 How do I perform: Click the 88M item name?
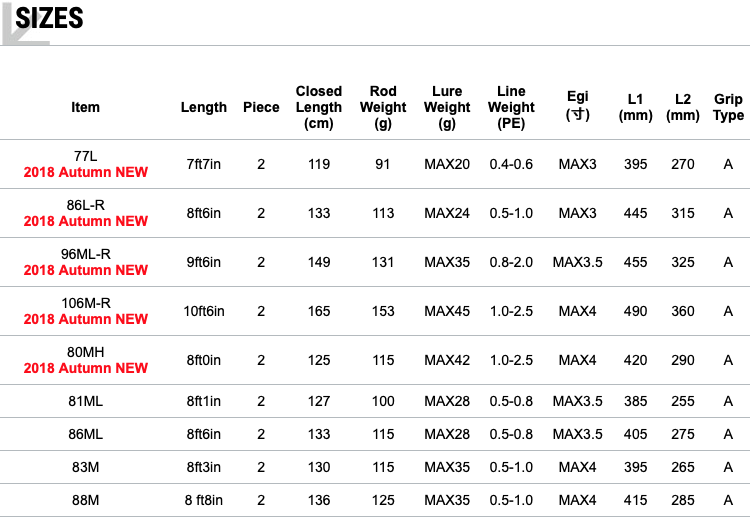[86, 500]
